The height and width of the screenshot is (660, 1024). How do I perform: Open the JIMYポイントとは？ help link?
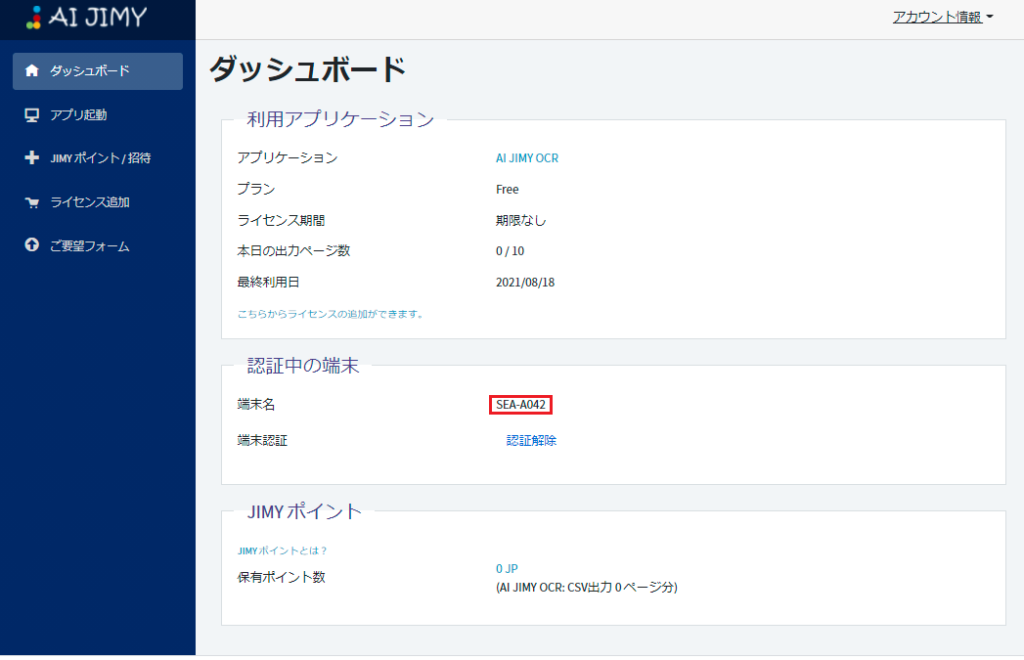pos(282,551)
